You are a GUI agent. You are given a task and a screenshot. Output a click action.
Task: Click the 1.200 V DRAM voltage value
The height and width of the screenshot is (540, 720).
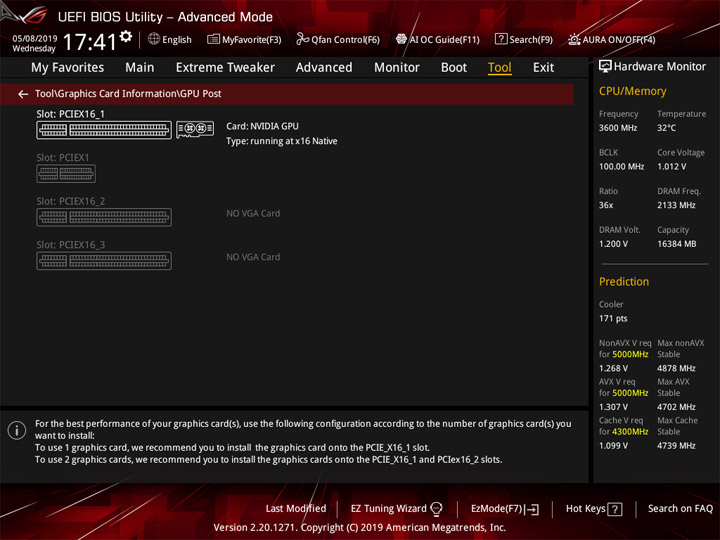613,244
